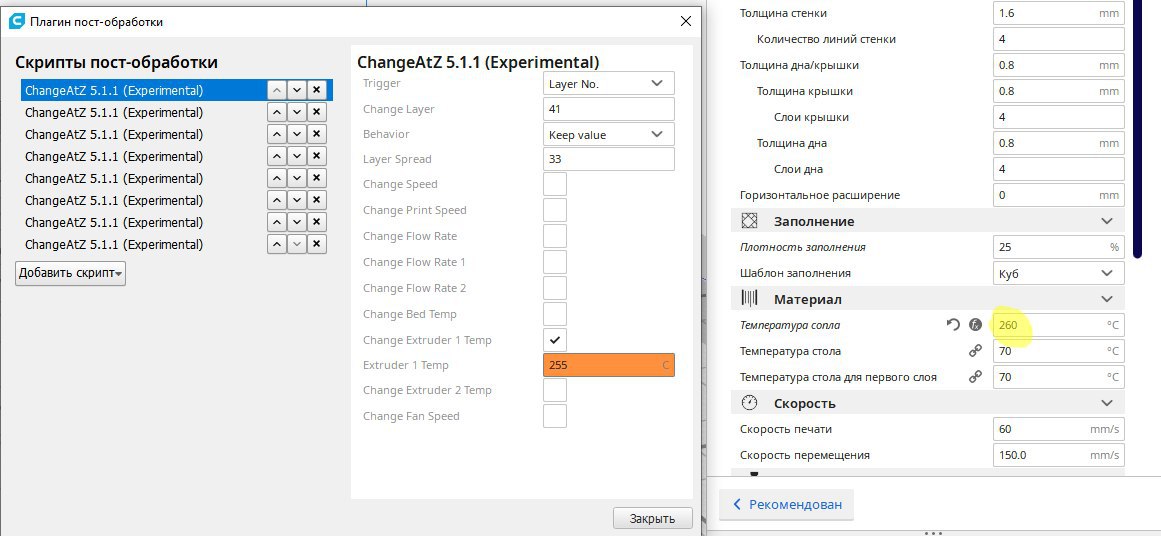Viewport: 1161px width, 536px height.
Task: Edit the Скорость перемещения field showing 150.0
Action: click(x=1058, y=455)
